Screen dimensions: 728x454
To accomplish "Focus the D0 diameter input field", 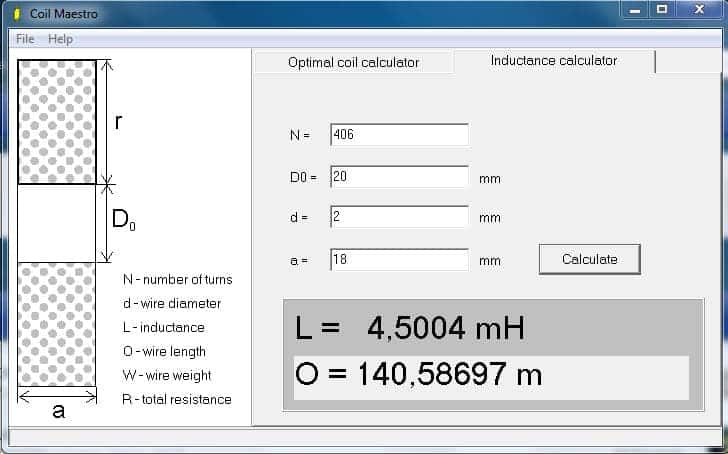I will click(x=399, y=176).
